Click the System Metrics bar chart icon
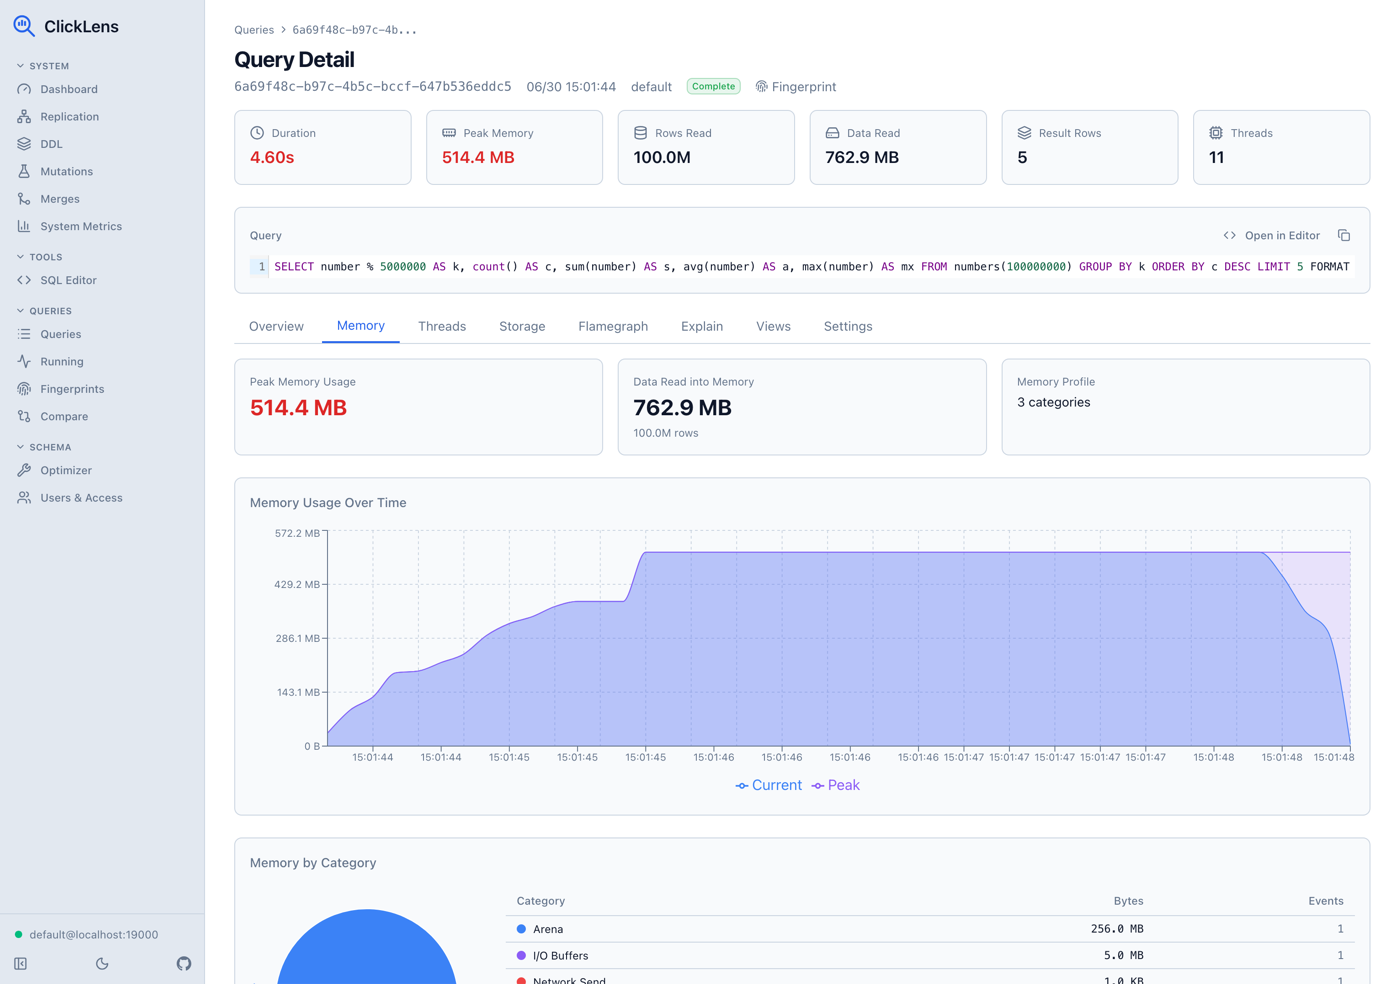This screenshot has width=1400, height=984. (x=24, y=226)
